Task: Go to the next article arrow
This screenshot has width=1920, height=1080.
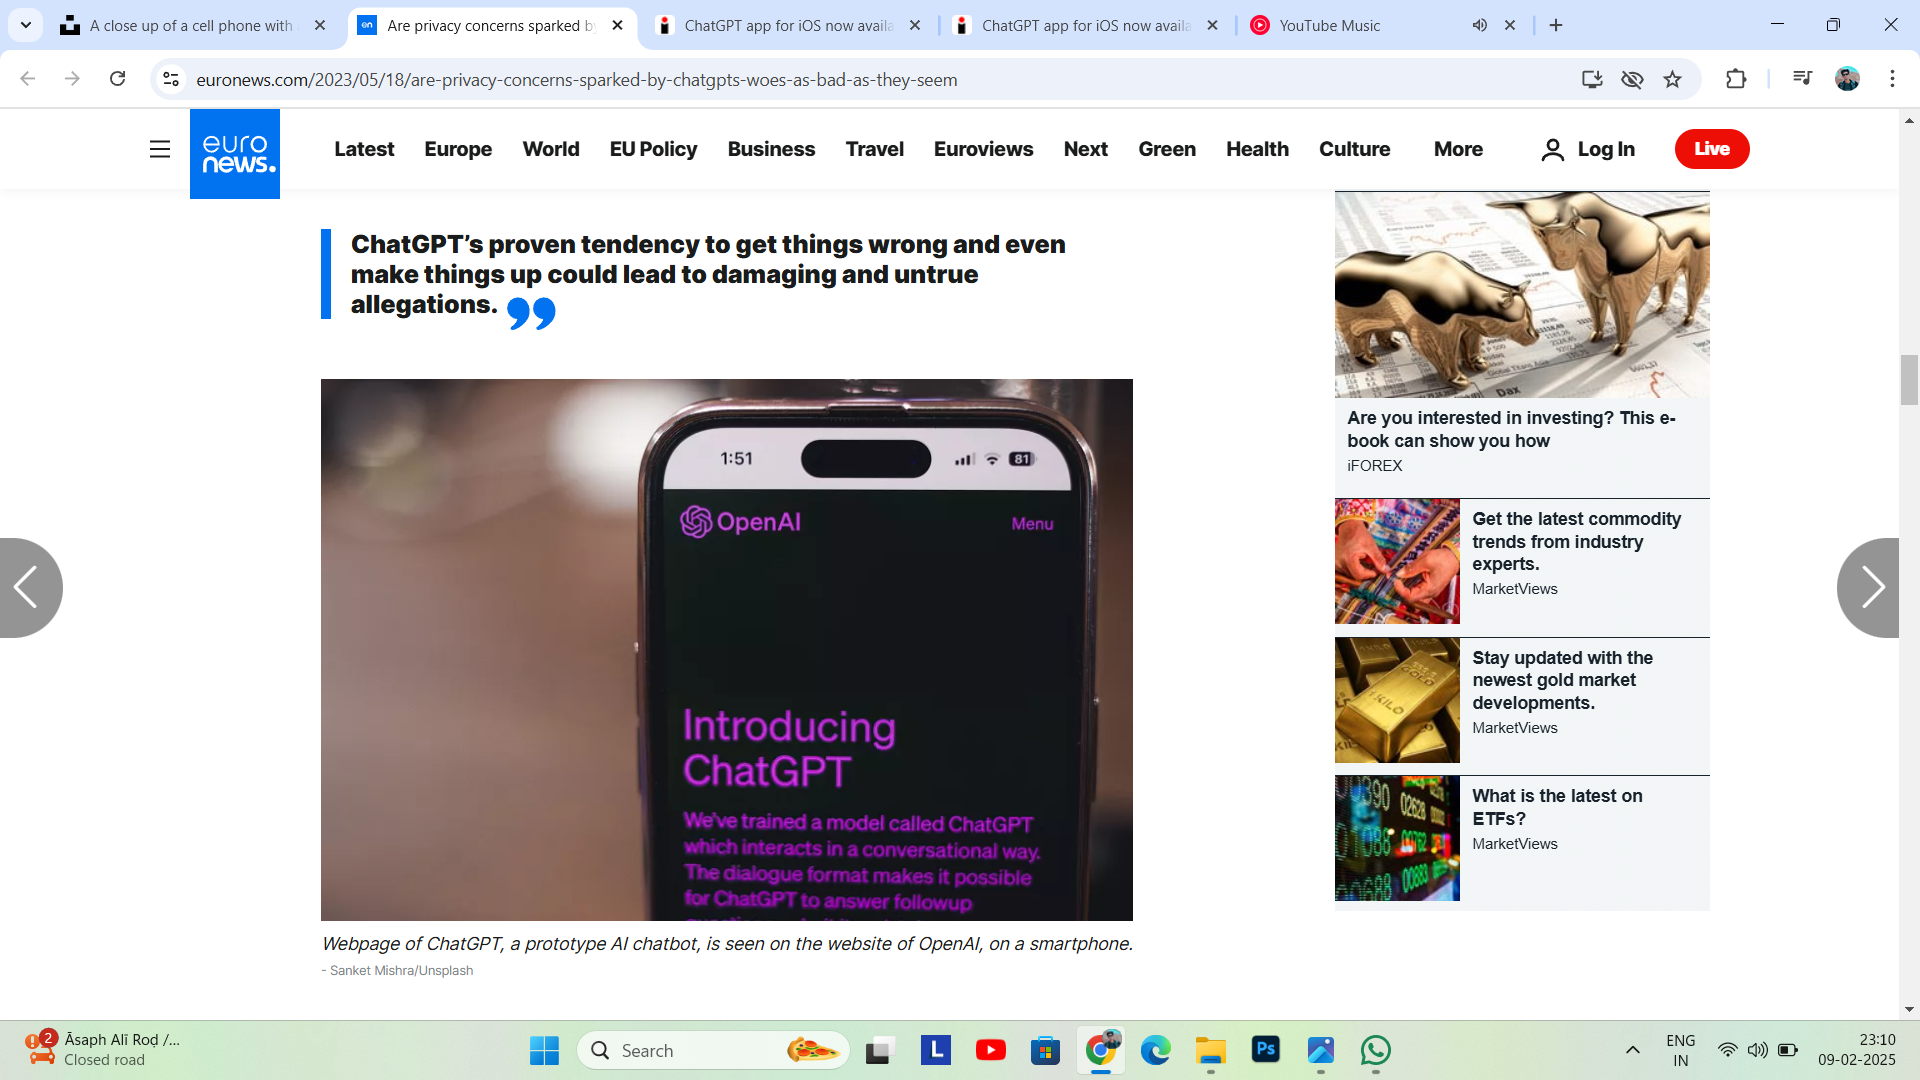Action: pos(1868,588)
